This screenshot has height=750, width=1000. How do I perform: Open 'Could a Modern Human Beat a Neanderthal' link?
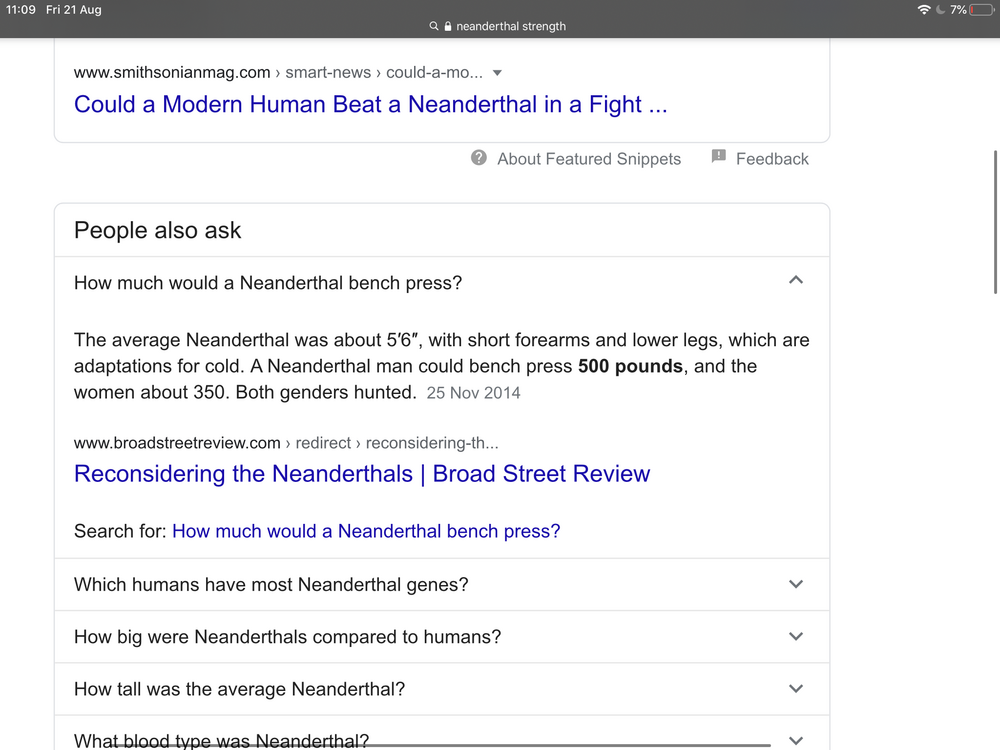[370, 104]
